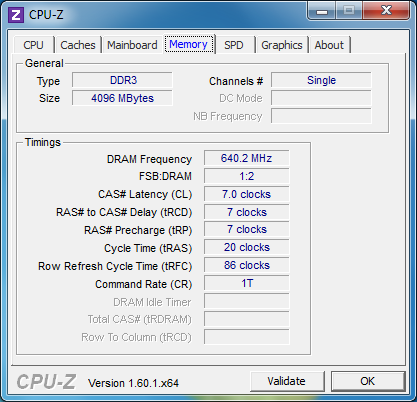This screenshot has height=402, width=417.
Task: Minimize the CPU-Z window
Action: tap(322, 11)
